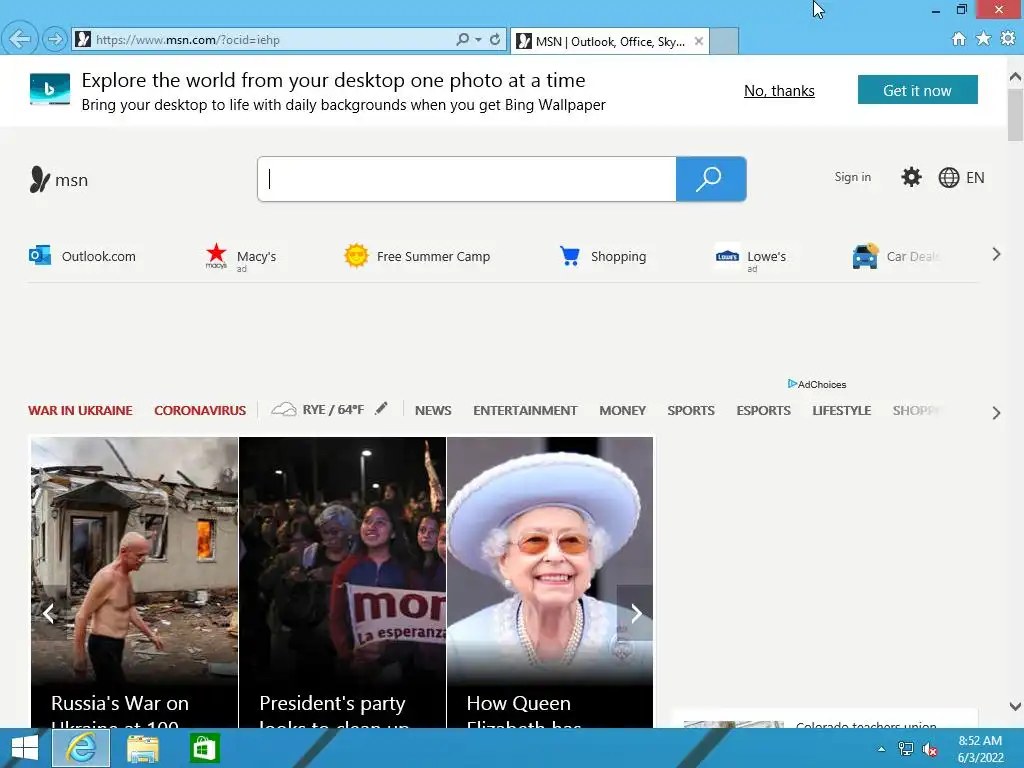Click the AdChoices link
The height and width of the screenshot is (768, 1024).
pos(817,385)
